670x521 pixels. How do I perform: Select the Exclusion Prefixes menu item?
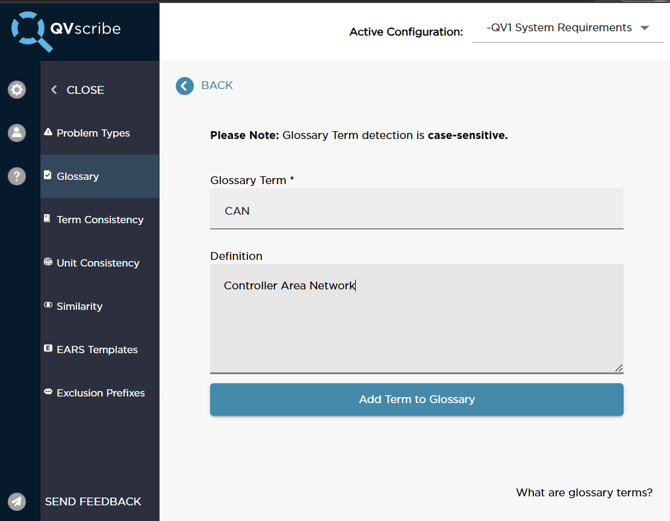pos(100,393)
